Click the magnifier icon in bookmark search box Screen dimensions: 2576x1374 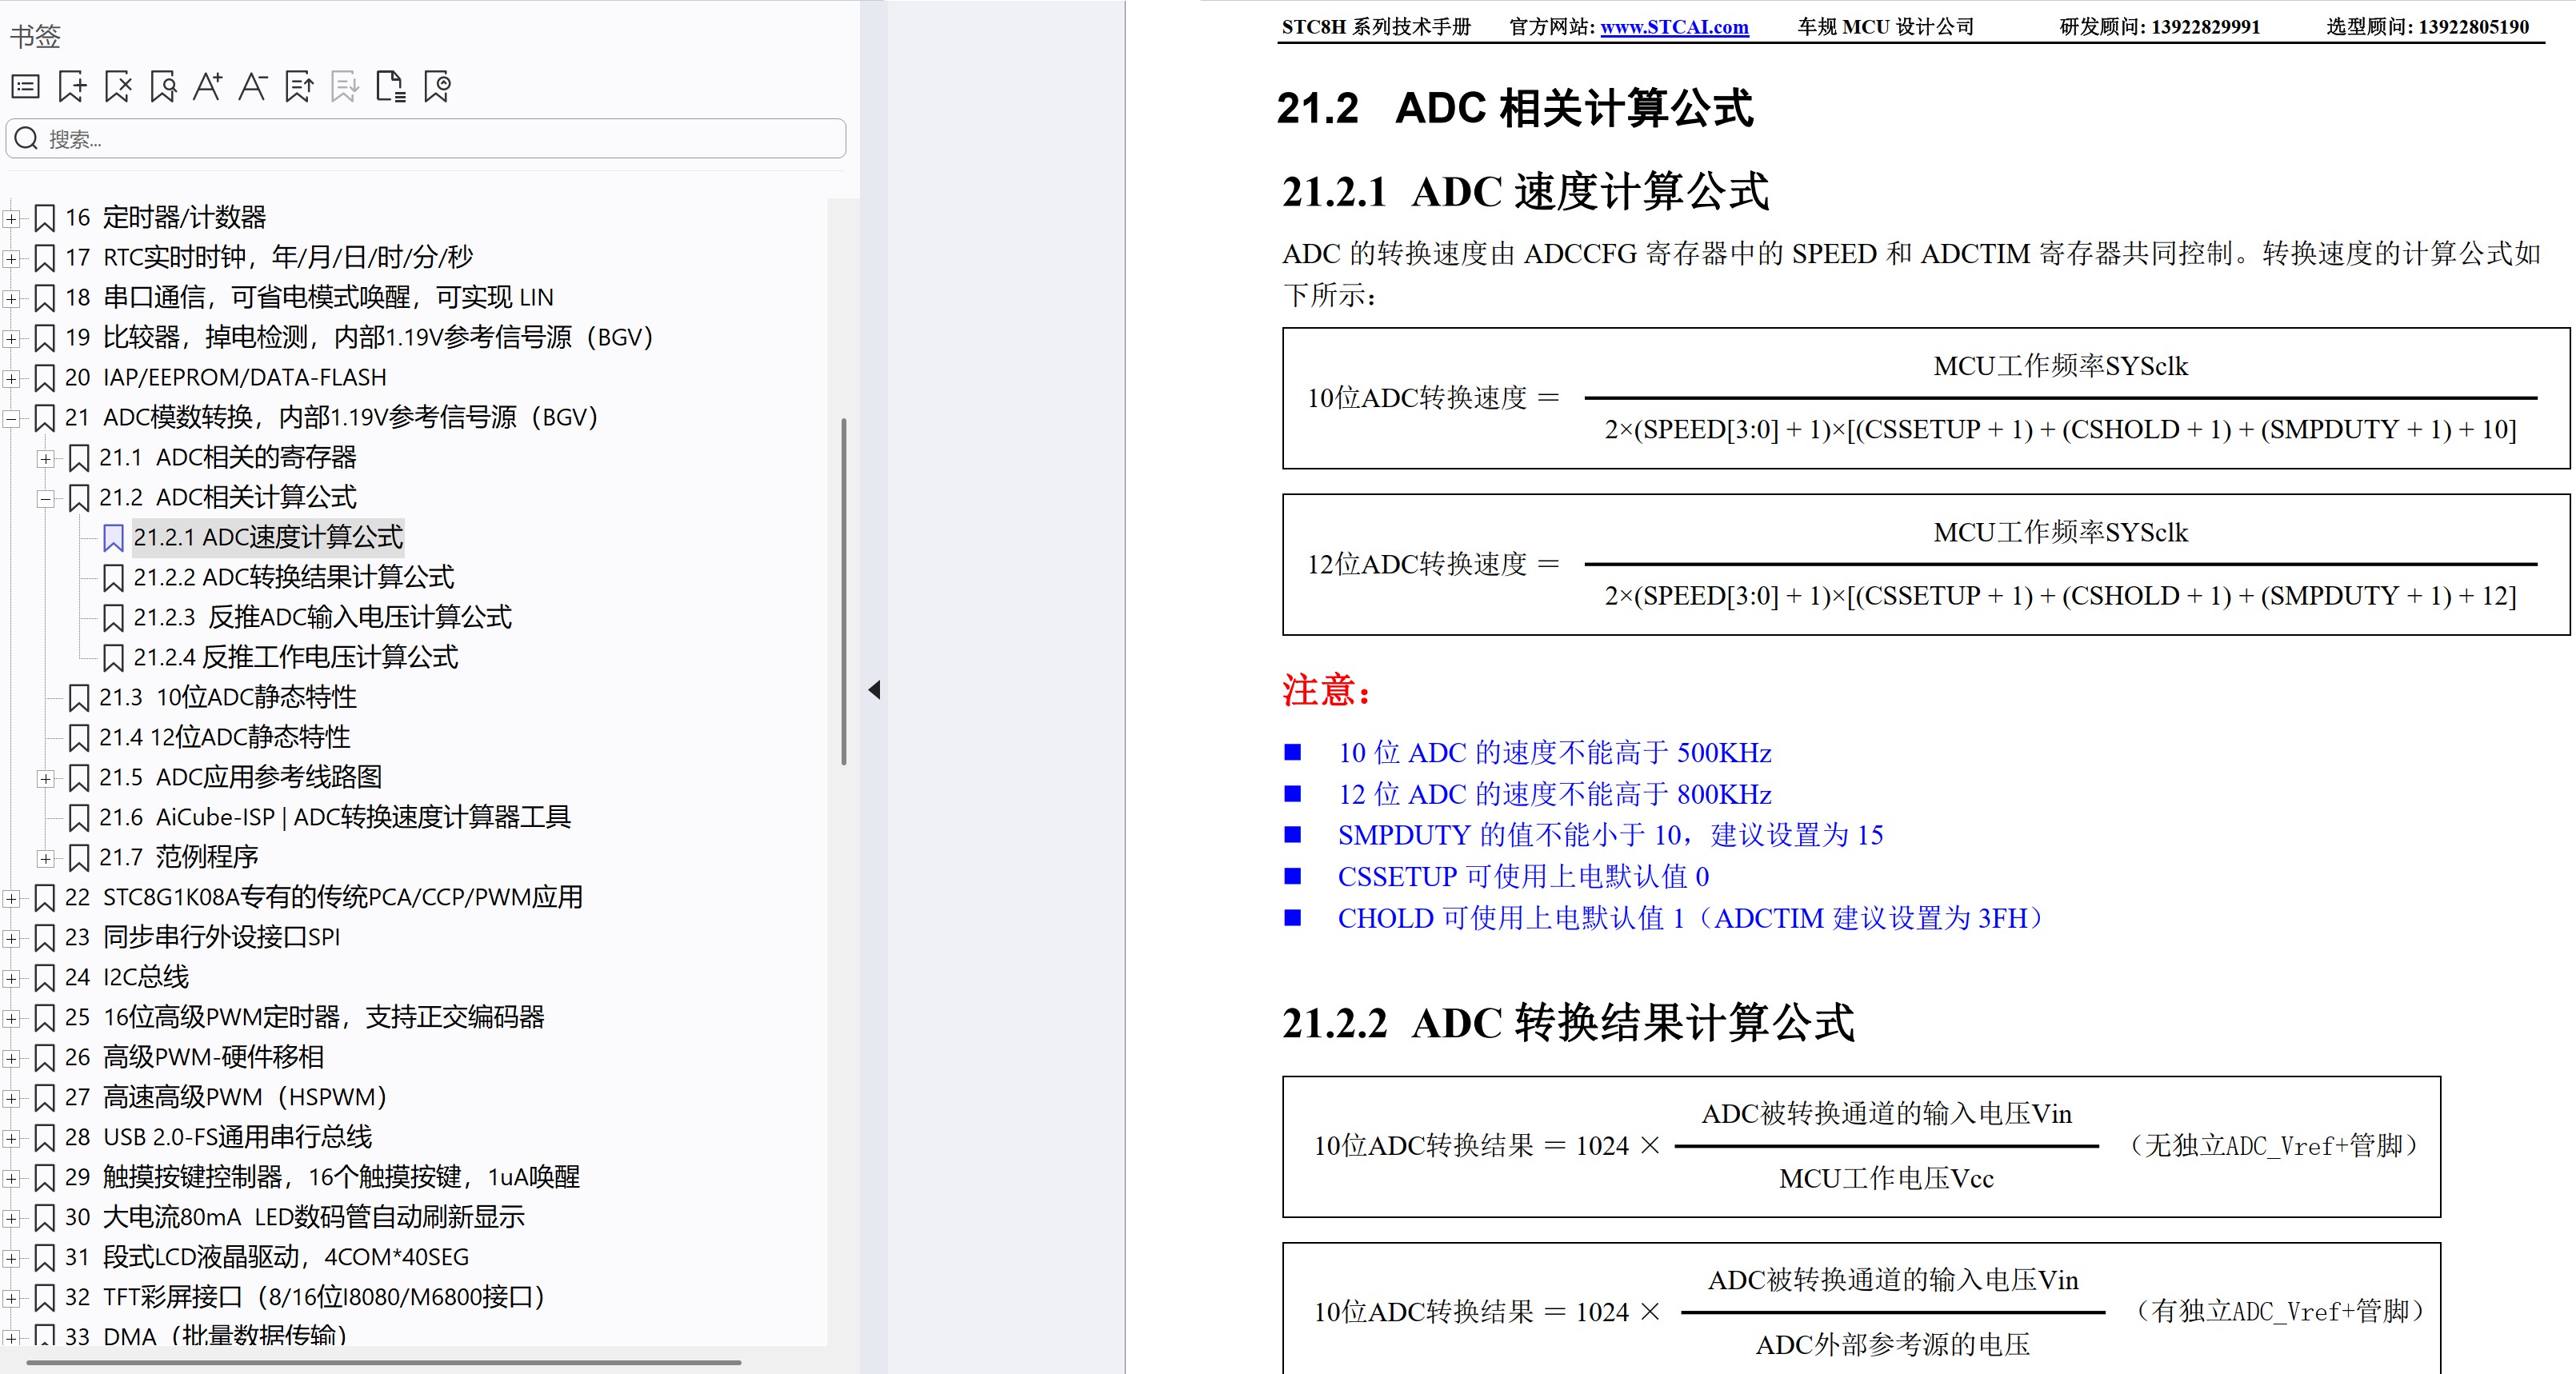[27, 139]
